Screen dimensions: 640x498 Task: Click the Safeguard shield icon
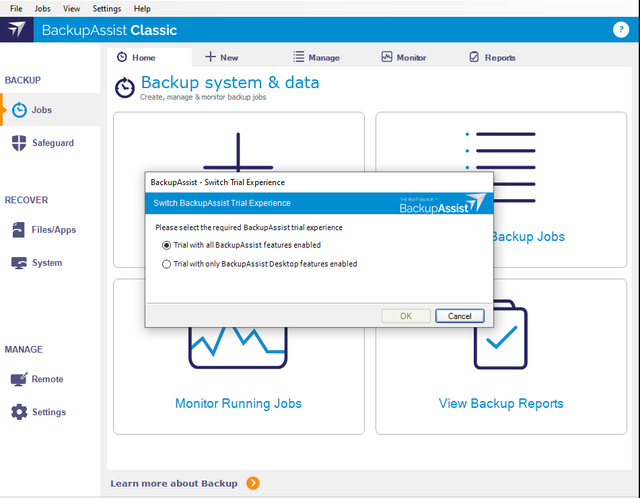(x=19, y=143)
